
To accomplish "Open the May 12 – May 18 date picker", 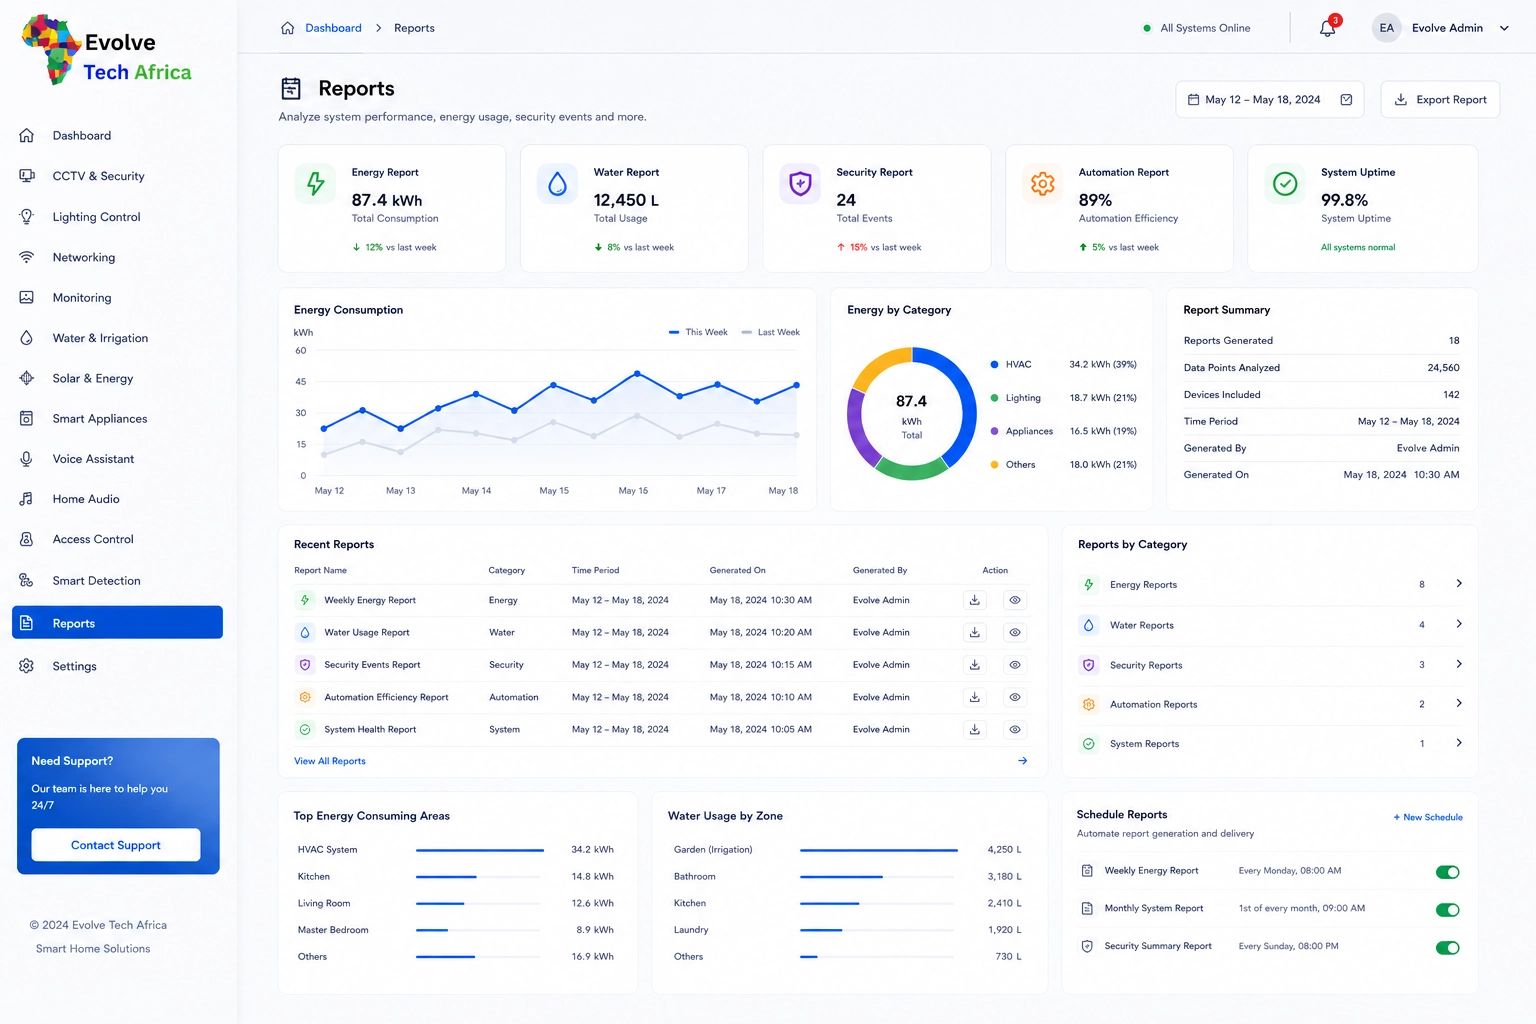I will pyautogui.click(x=1270, y=100).
